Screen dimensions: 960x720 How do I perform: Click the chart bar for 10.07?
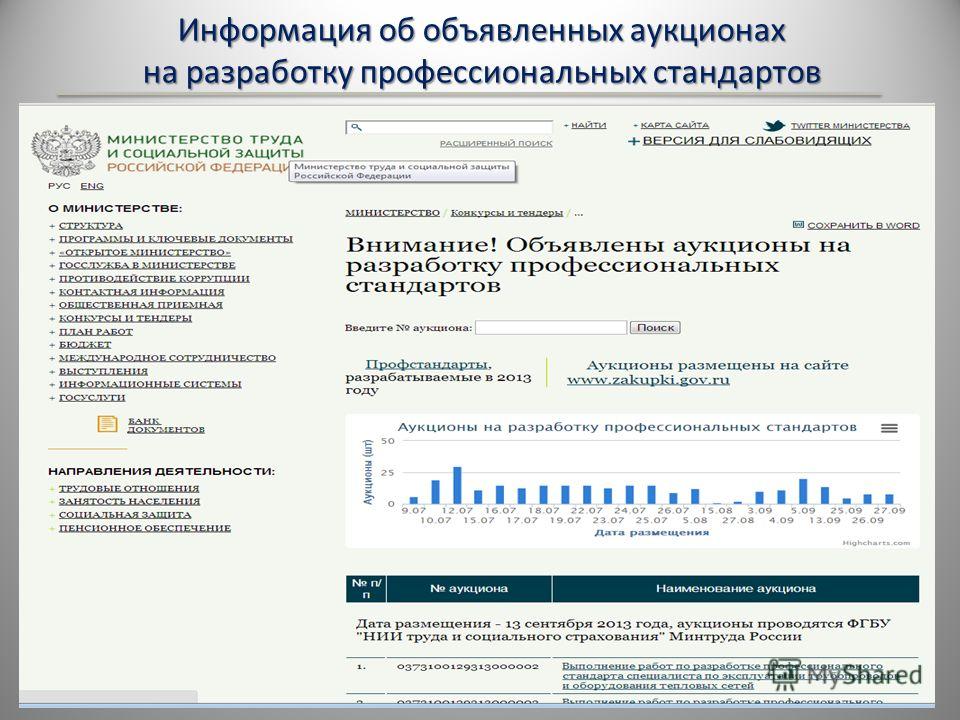coord(435,492)
